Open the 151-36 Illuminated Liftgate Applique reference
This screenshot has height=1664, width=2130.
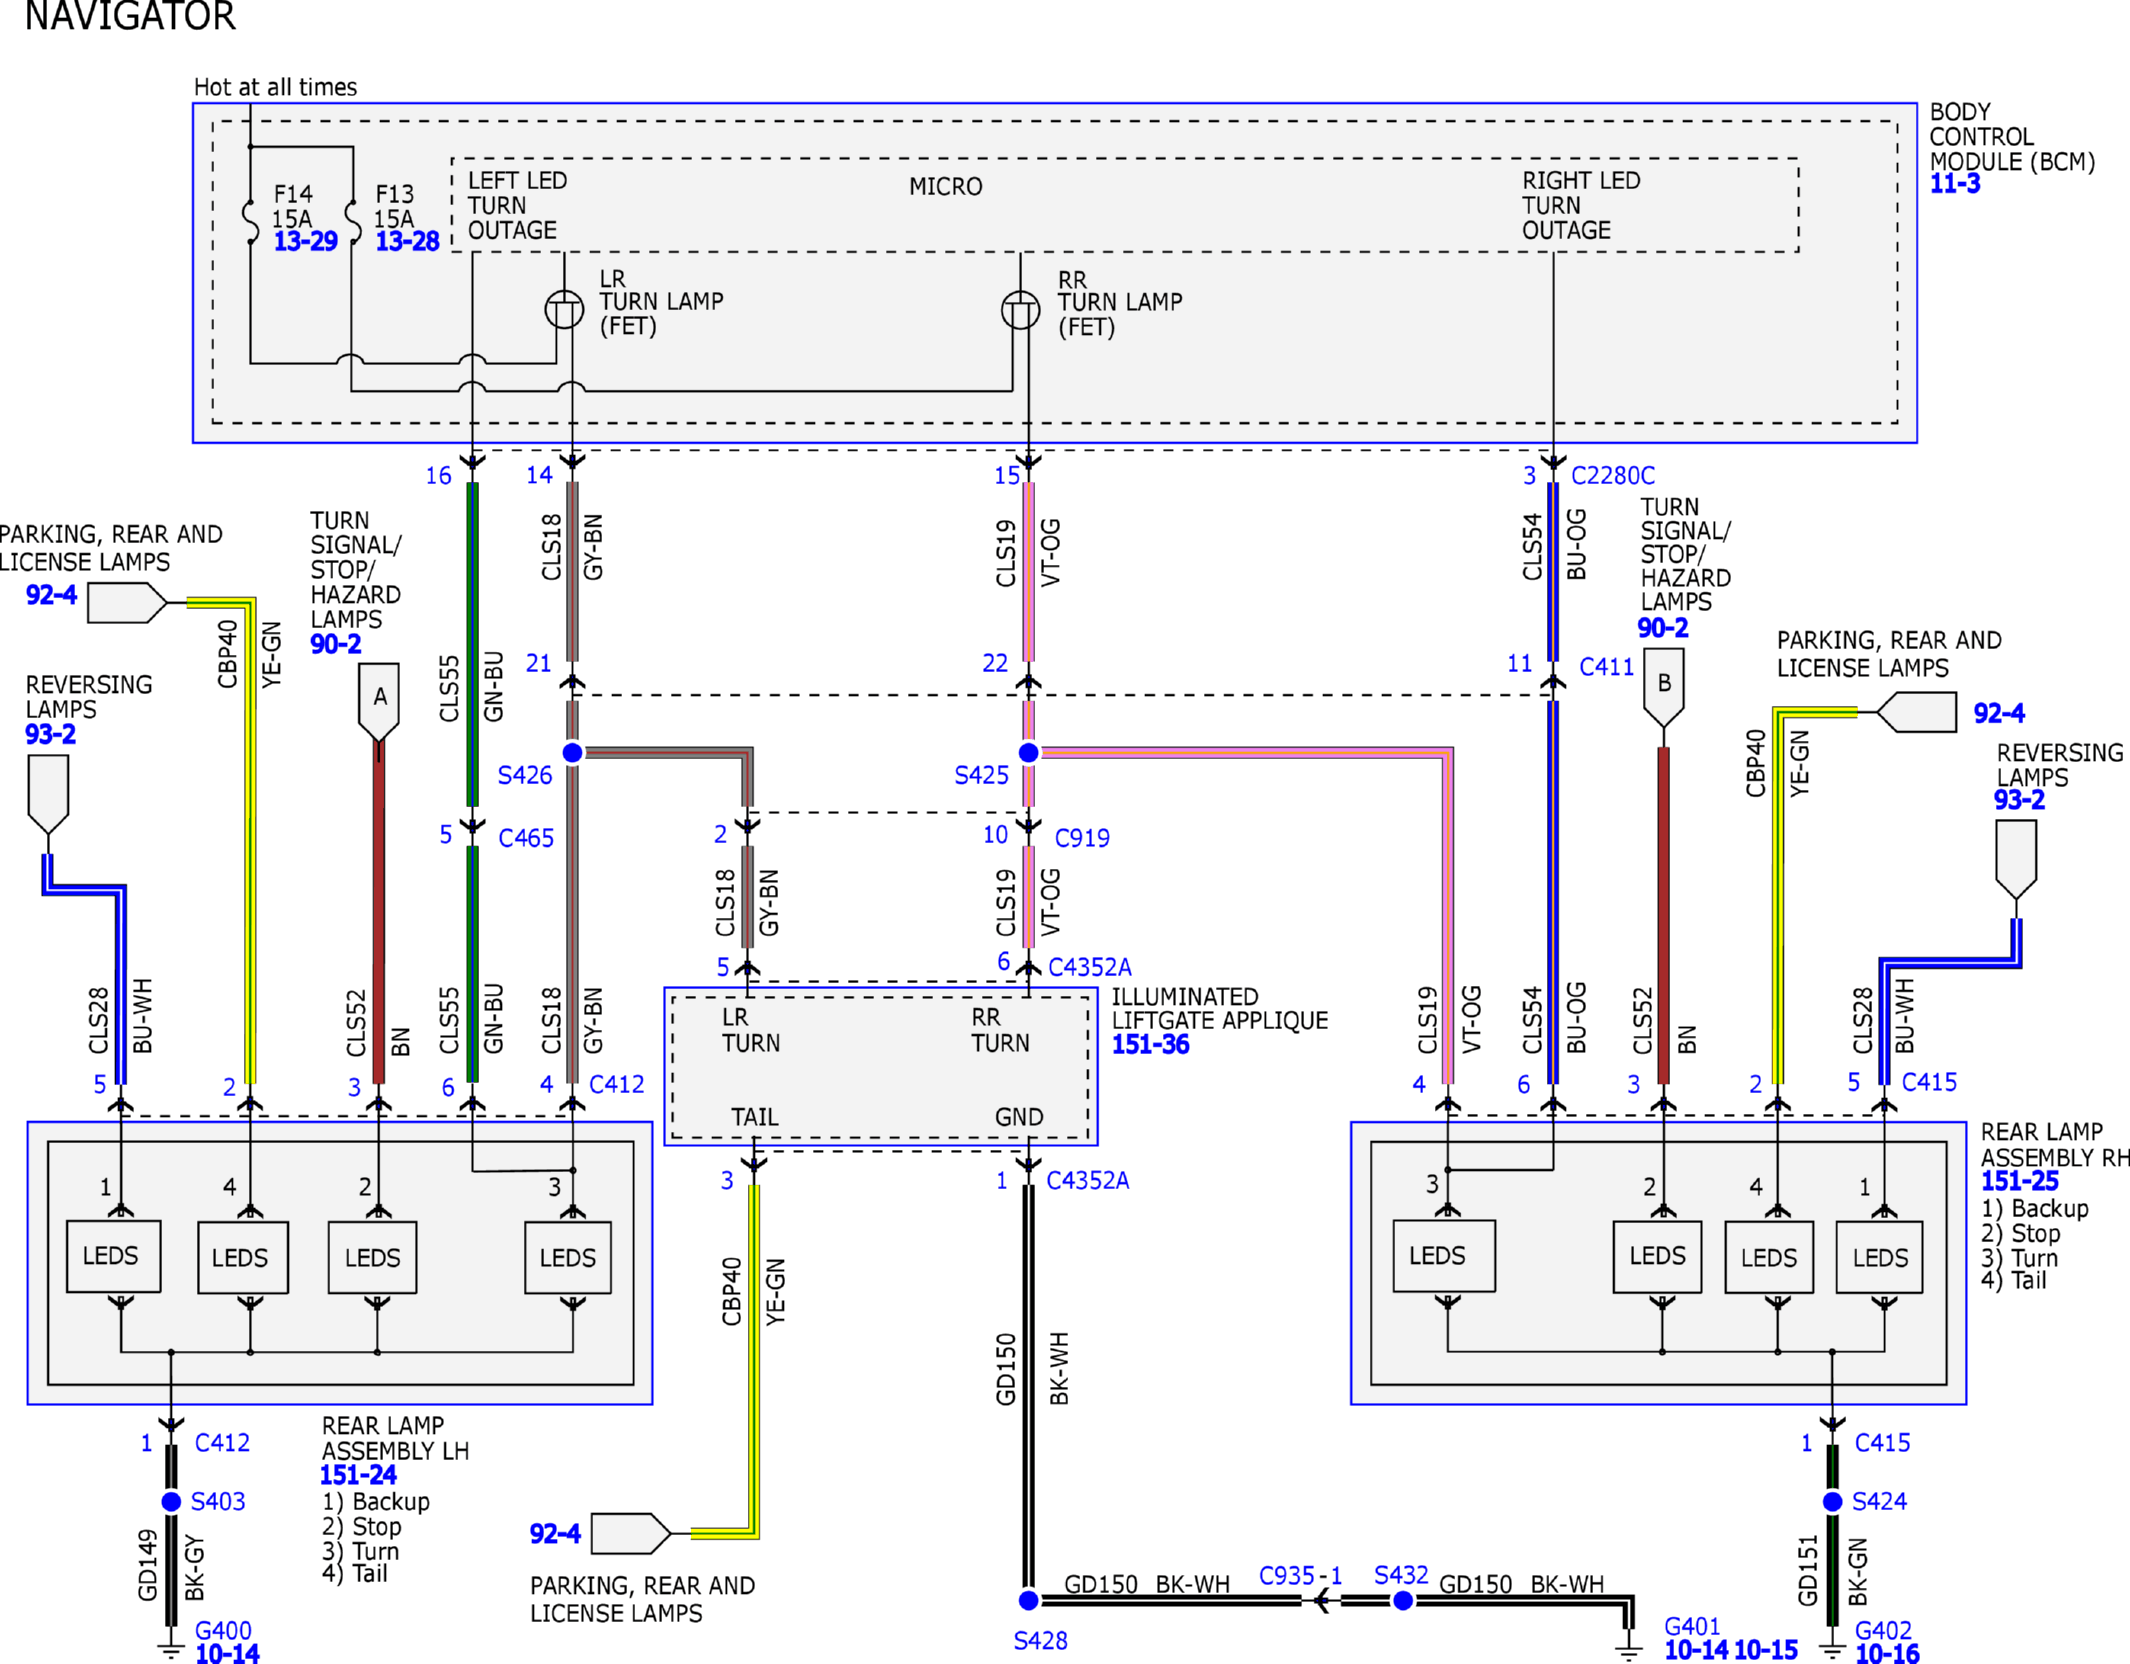pyautogui.click(x=1151, y=1045)
